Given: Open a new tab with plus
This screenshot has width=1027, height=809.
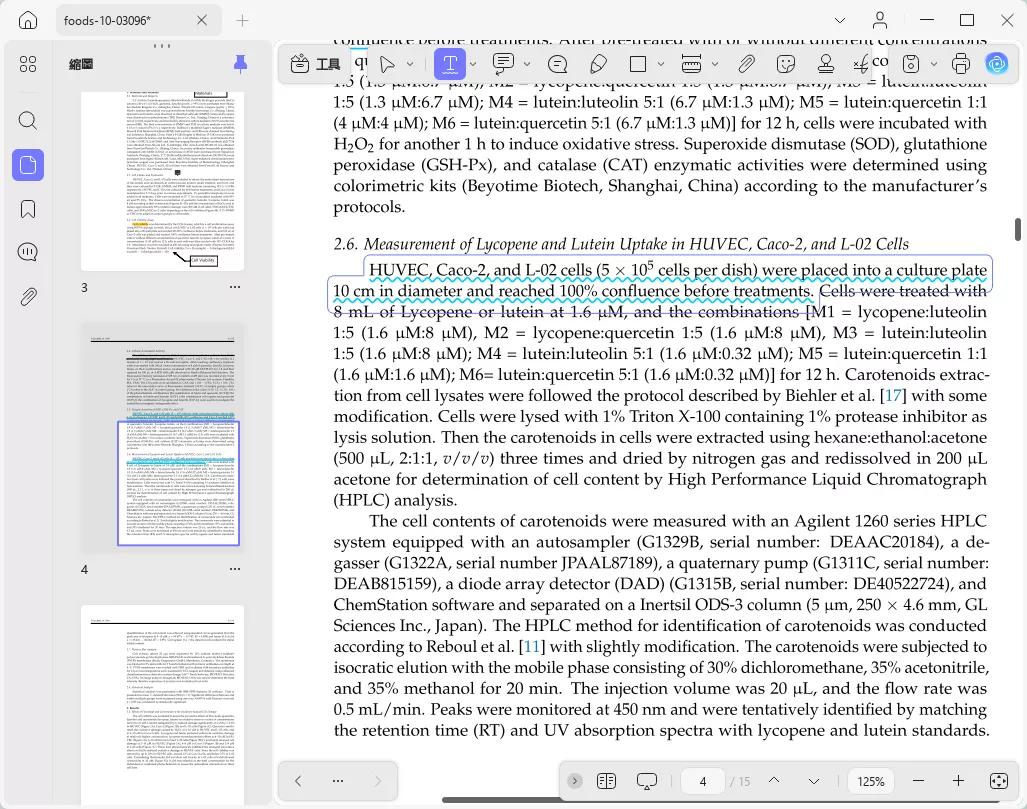Looking at the screenshot, I should tap(242, 20).
